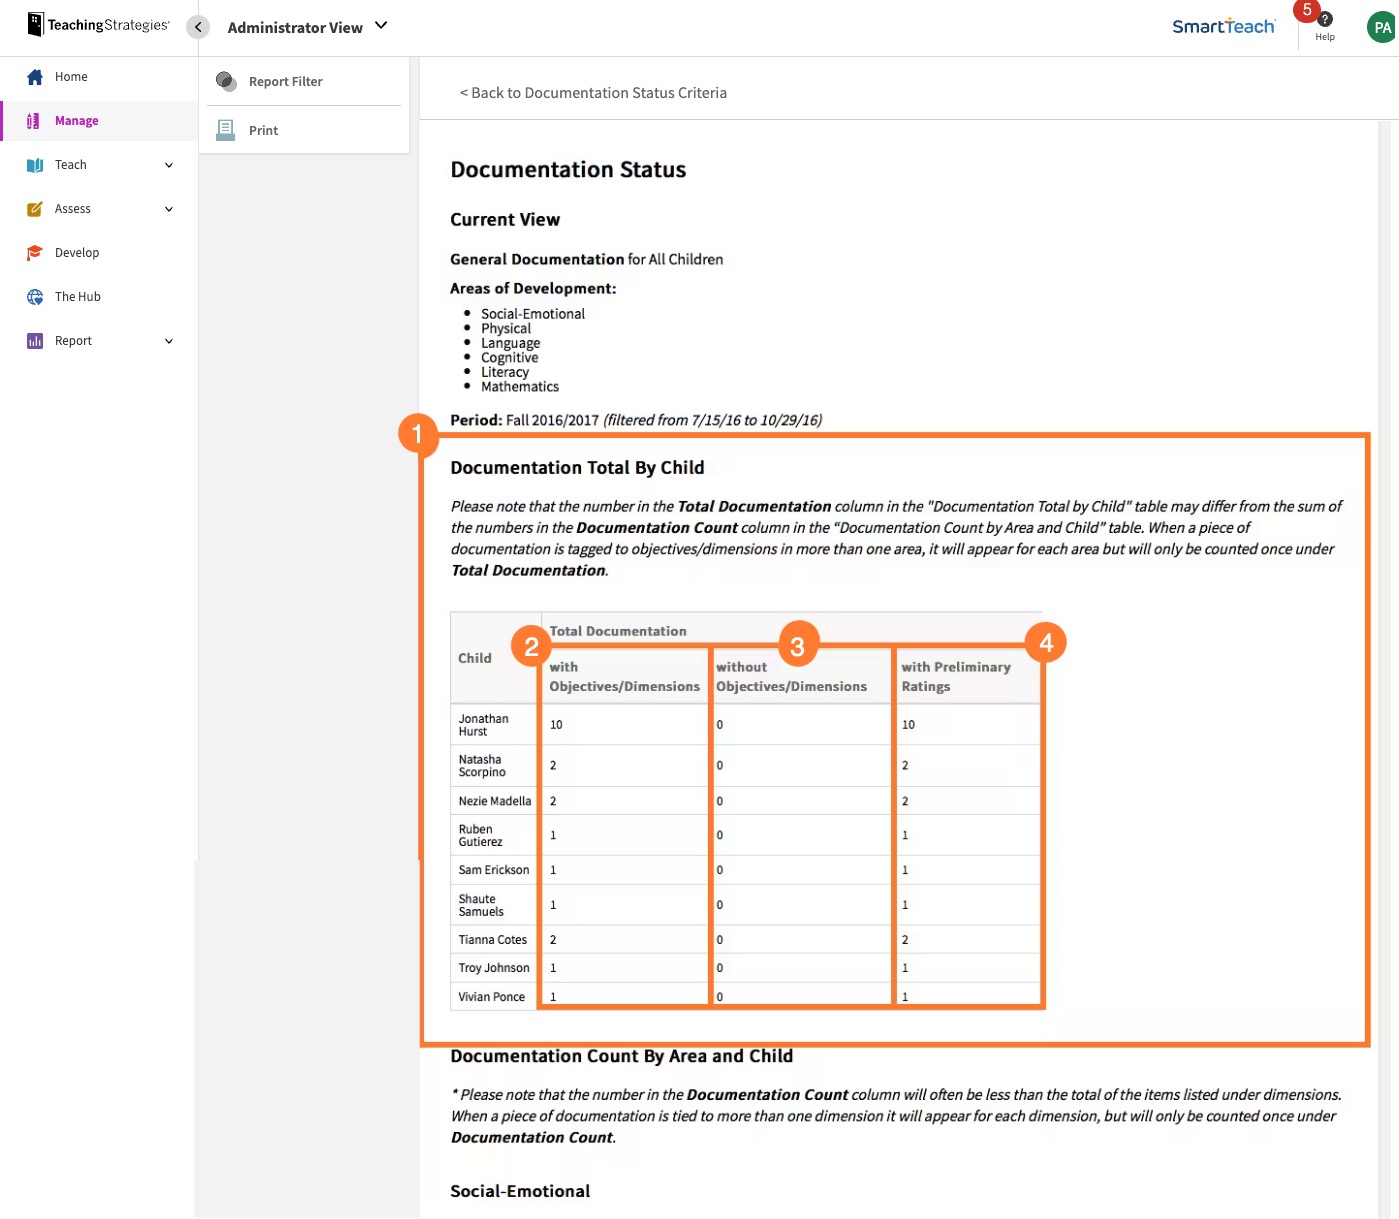Viewport: 1399px width, 1219px height.
Task: Select the Report bar chart icon
Action: [34, 340]
